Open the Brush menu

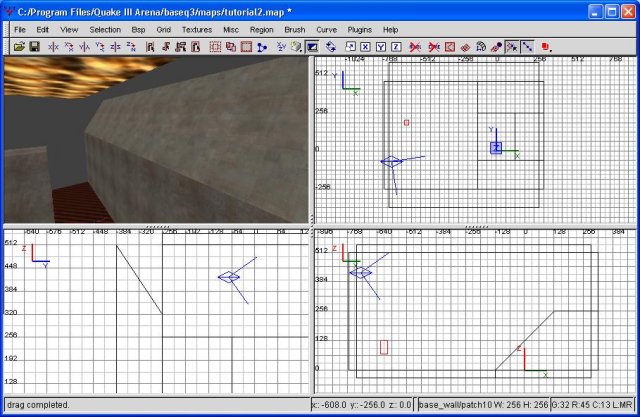click(x=295, y=30)
